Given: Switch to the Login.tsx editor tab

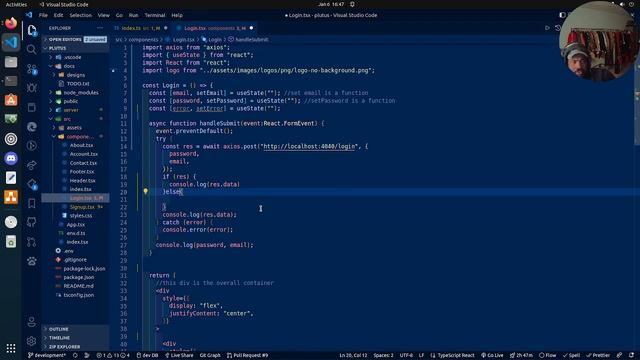Looking at the screenshot, I should pos(215,28).
